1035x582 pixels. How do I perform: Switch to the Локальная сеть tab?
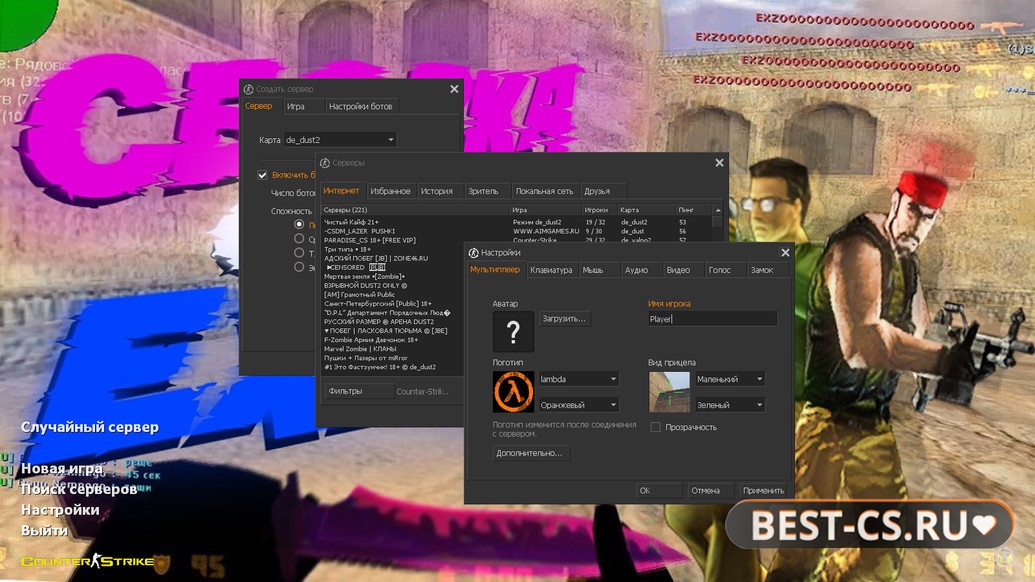(544, 191)
